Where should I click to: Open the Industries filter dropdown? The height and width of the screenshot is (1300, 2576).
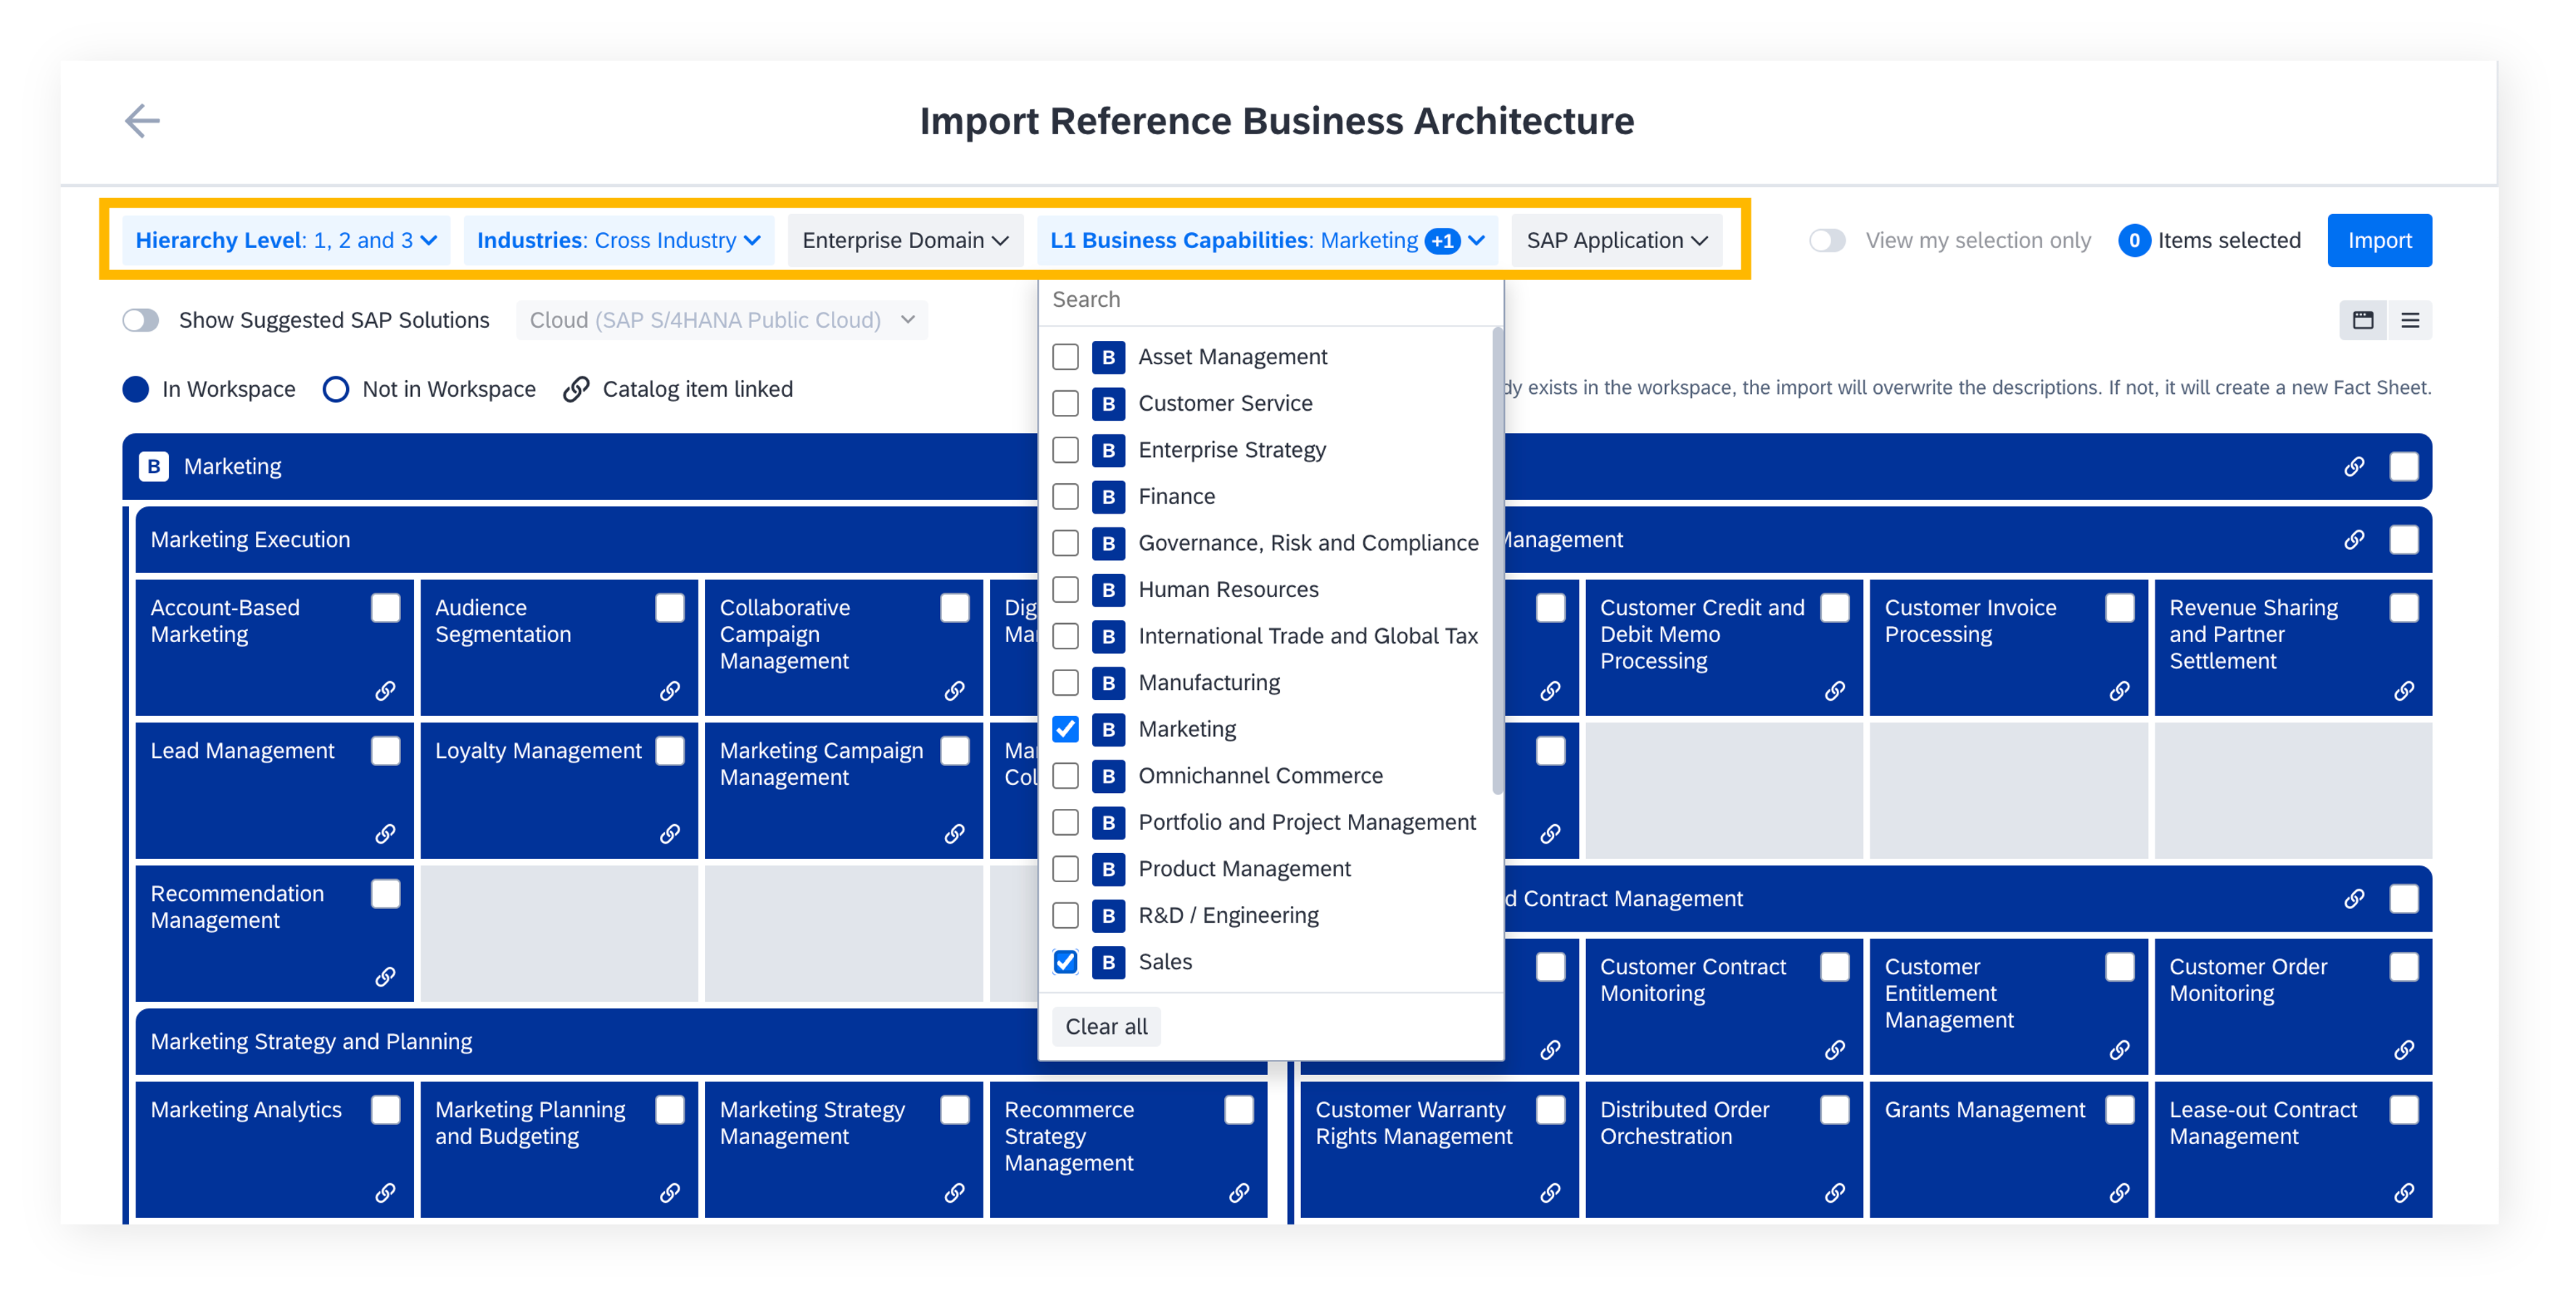coord(619,241)
